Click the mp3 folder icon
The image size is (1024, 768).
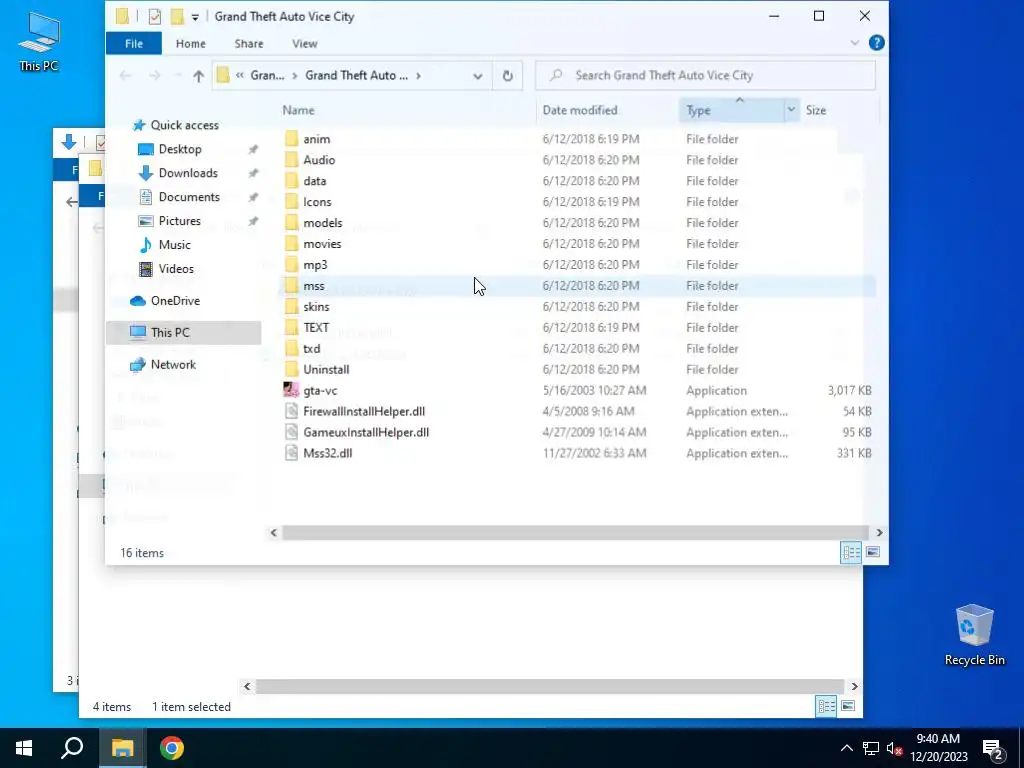292,264
